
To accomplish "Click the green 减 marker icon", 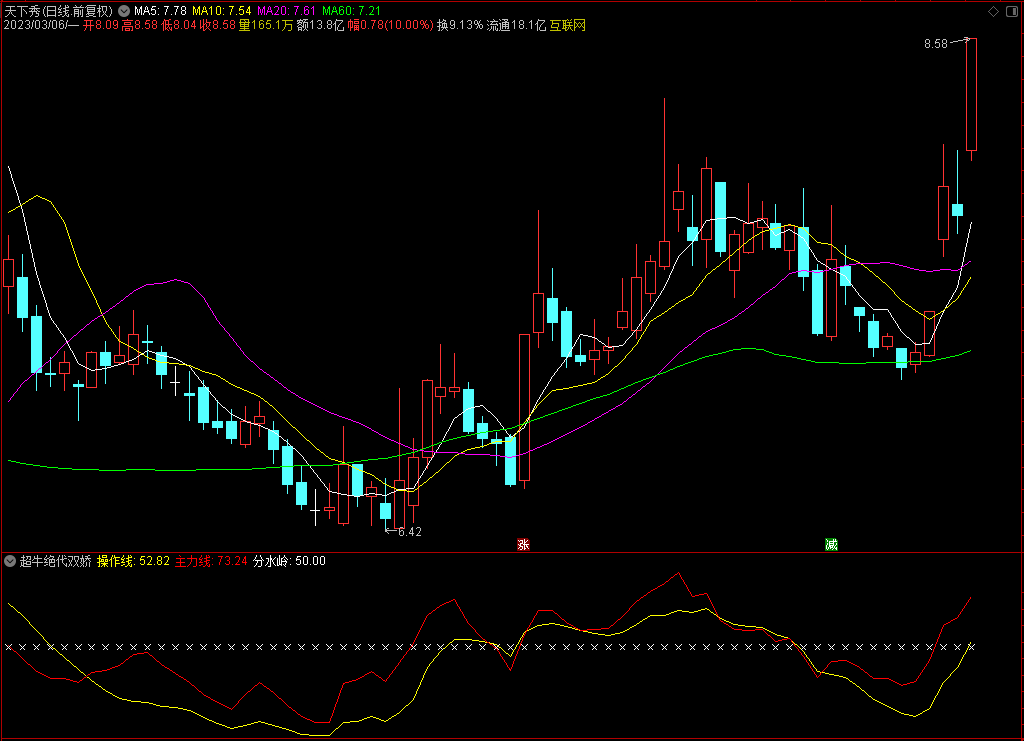I will click(831, 544).
